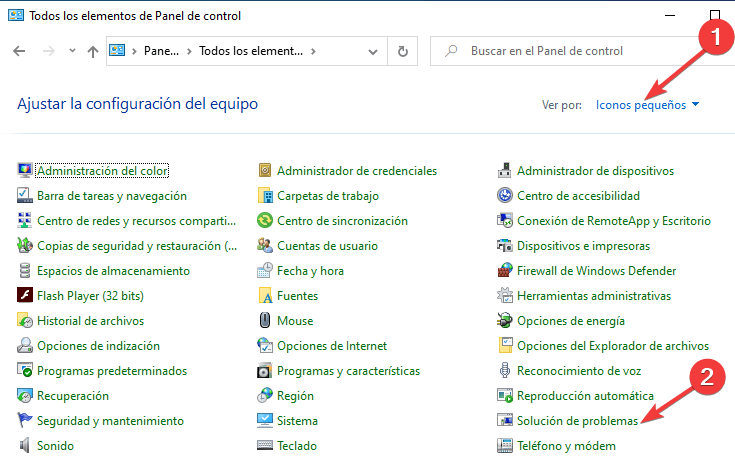This screenshot has height=468, width=735.
Task: Click the Teléfono y módem icon
Action: (505, 445)
